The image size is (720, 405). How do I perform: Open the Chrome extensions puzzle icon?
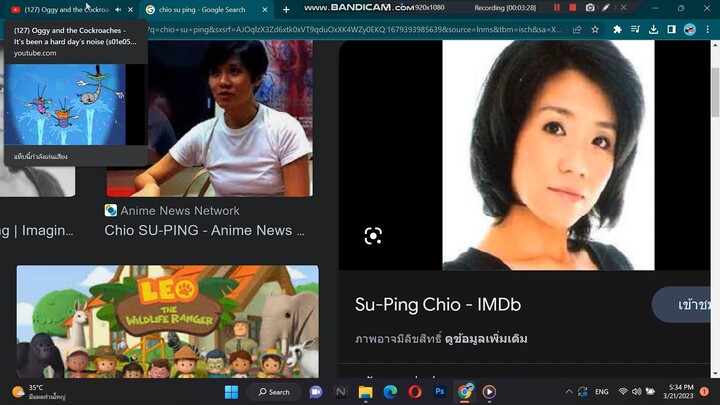tap(618, 29)
